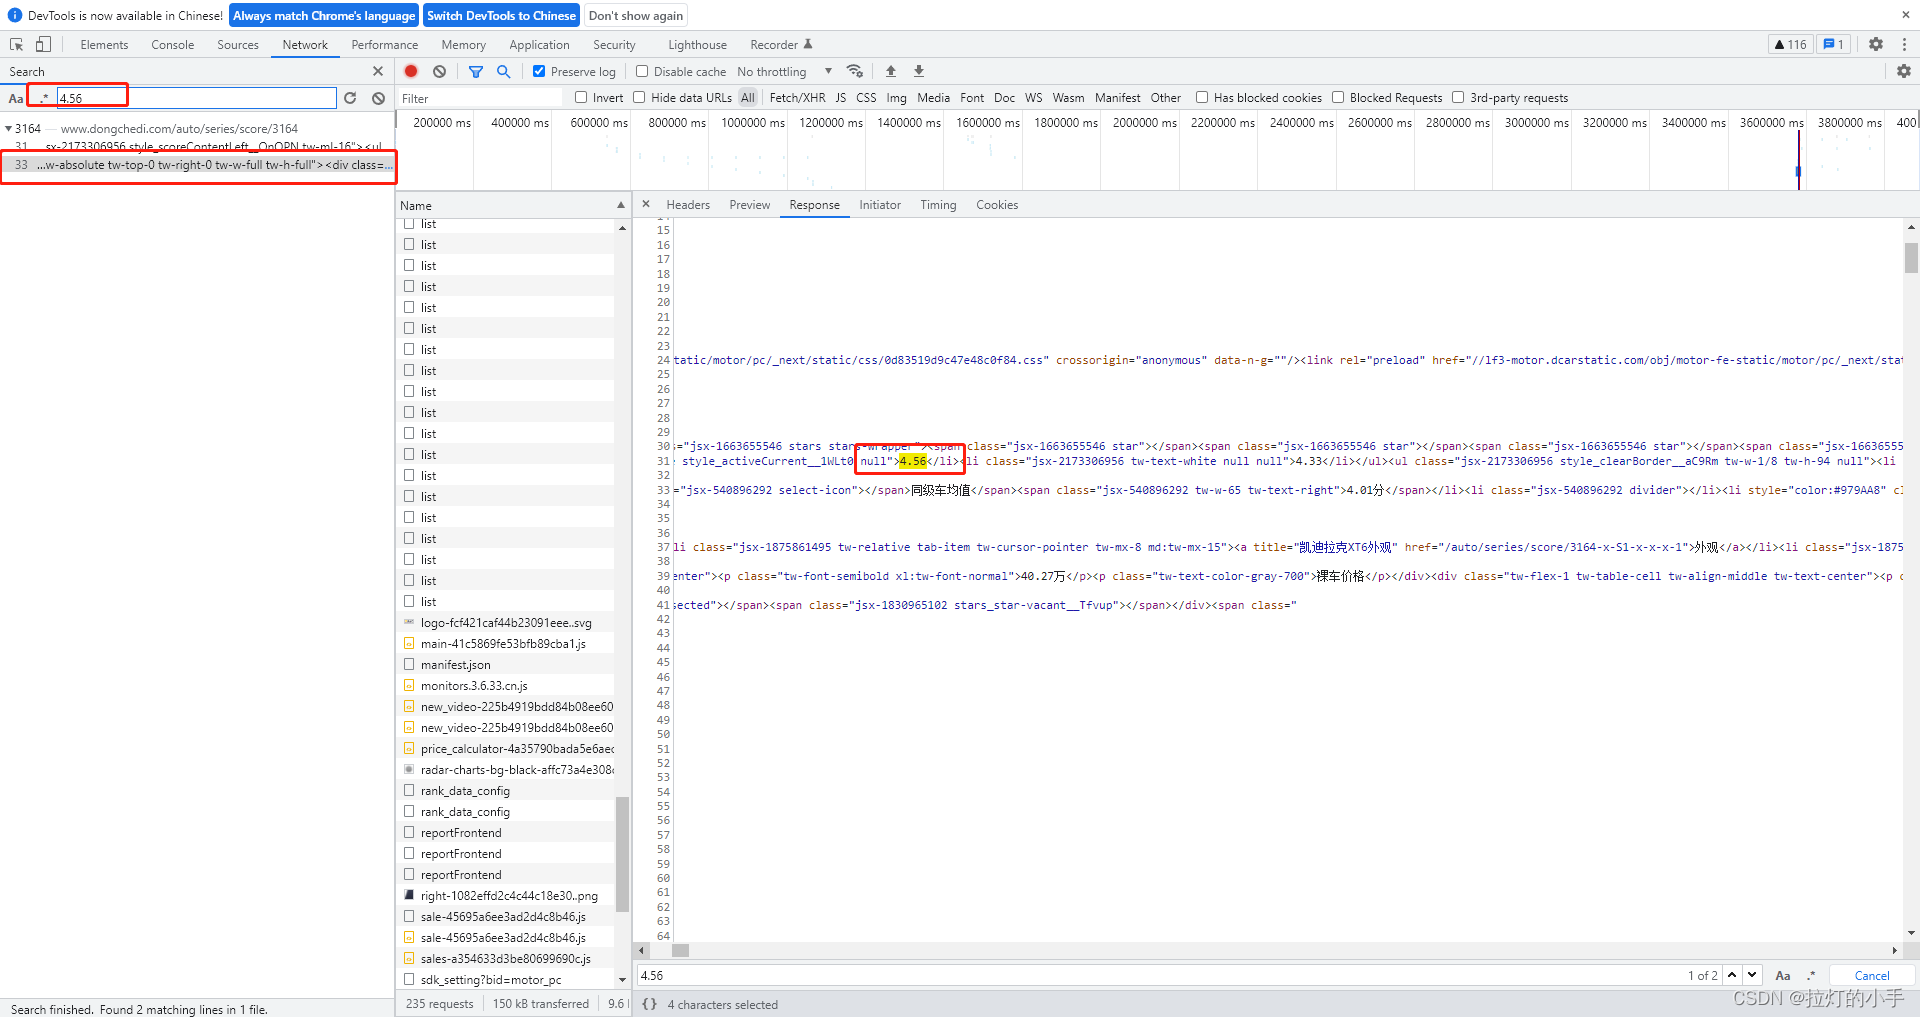Disable the Preserve log checkbox
Viewport: 1920px width, 1017px height.
coord(539,71)
